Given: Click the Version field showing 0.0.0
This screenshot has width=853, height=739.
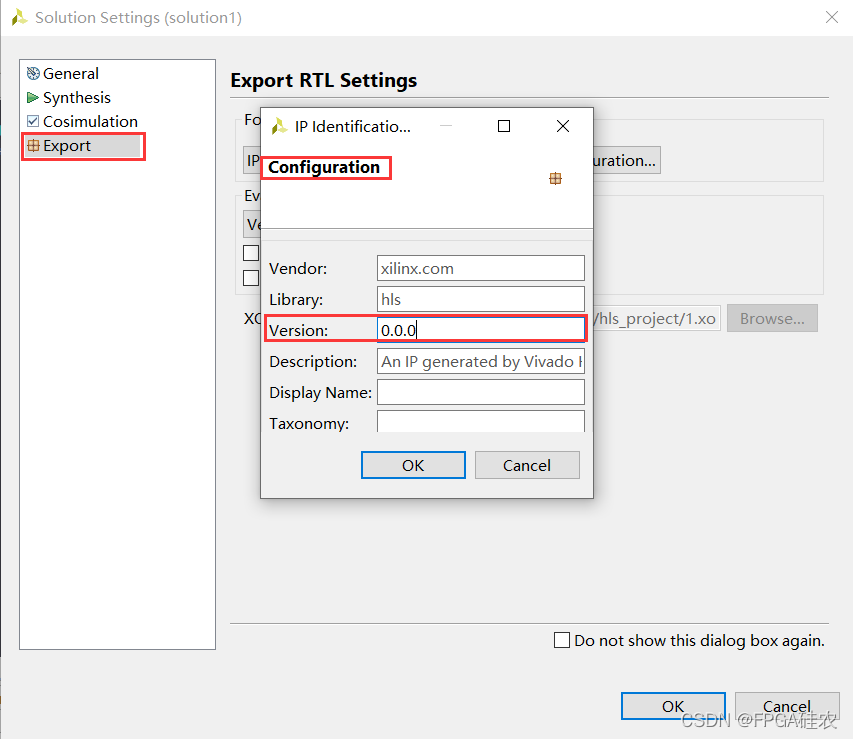Looking at the screenshot, I should pos(481,330).
